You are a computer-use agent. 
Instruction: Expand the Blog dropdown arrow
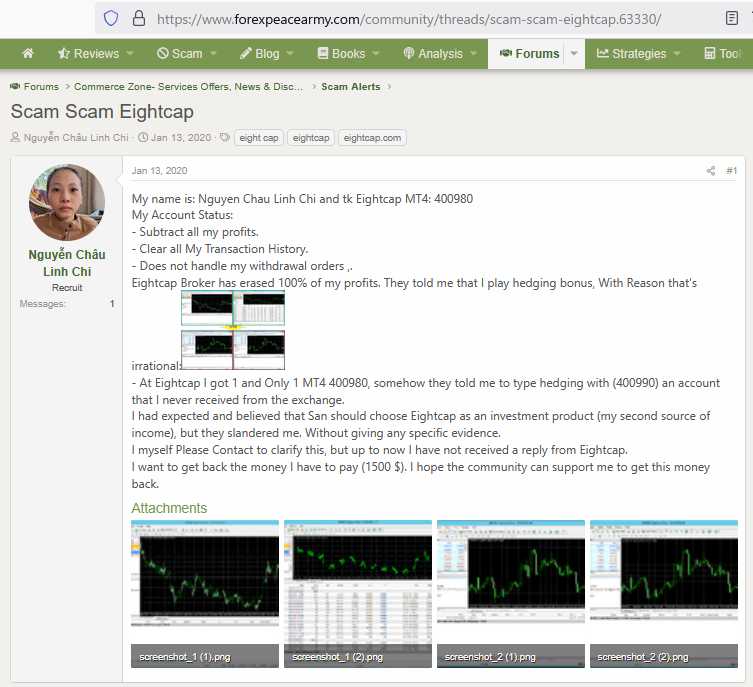290,53
